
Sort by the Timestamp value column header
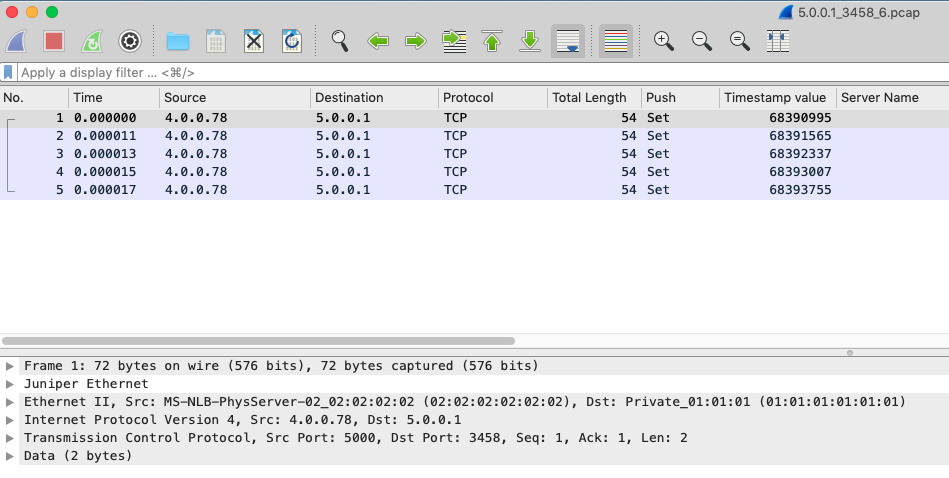click(x=775, y=98)
